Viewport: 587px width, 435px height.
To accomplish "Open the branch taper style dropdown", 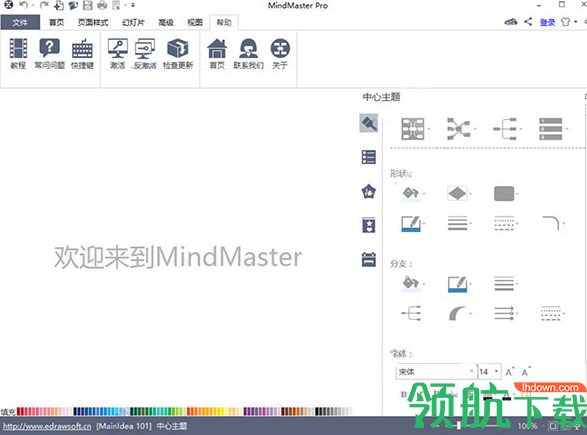I will coord(459,313).
